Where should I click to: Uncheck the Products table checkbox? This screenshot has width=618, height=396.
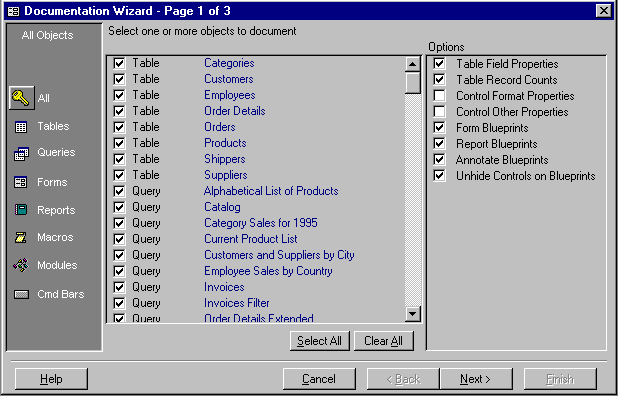coord(119,143)
